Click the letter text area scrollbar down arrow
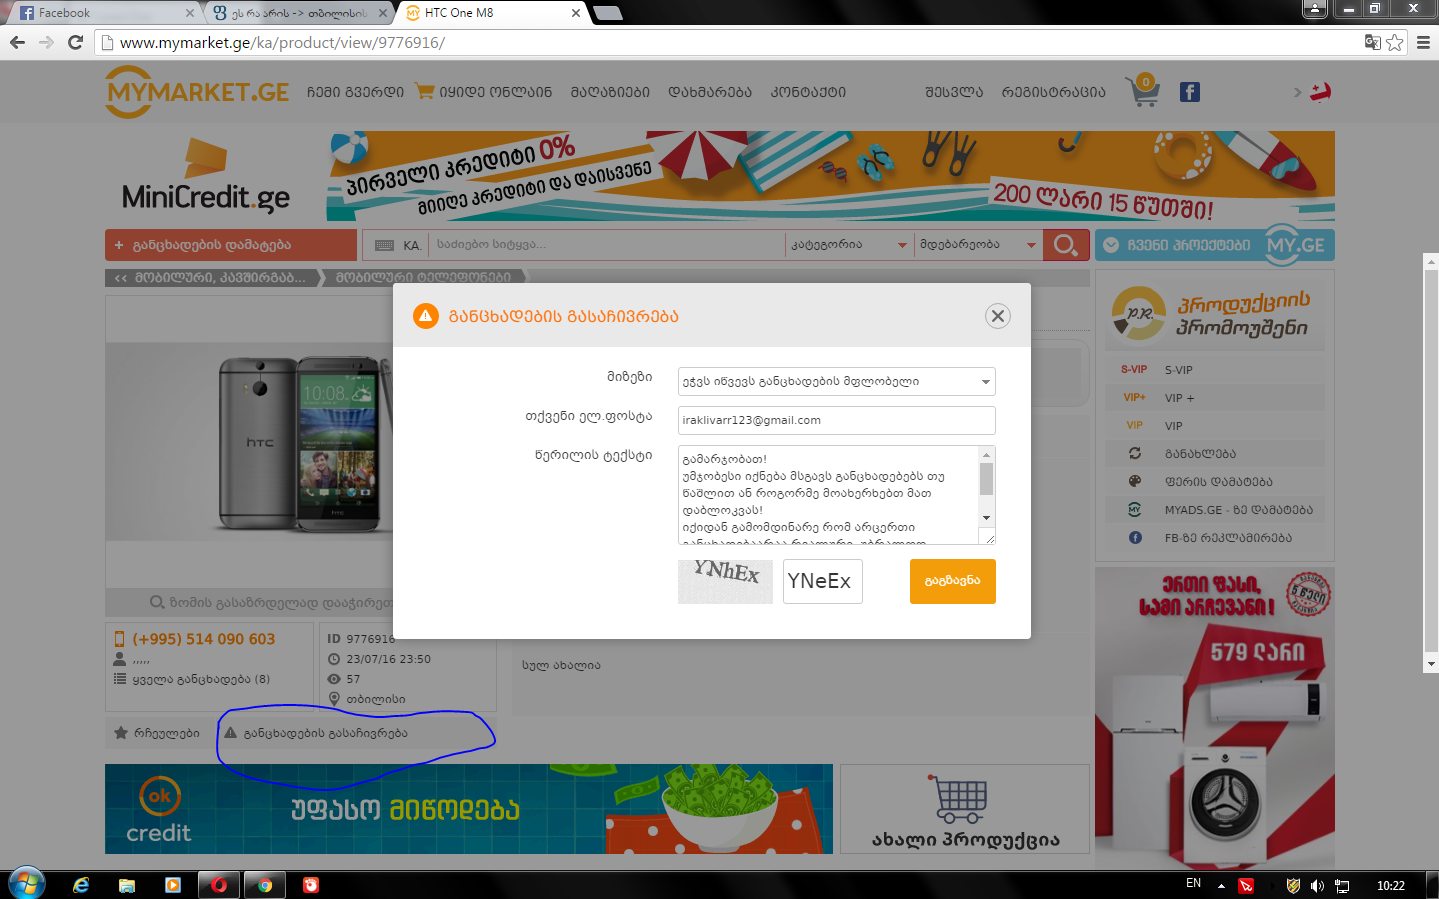The width and height of the screenshot is (1439, 899). [x=987, y=518]
